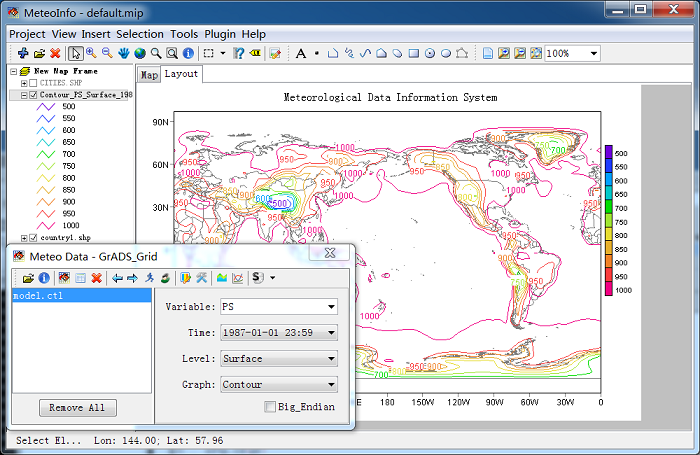The width and height of the screenshot is (700, 455).
Task: Click the Section Plot chart icon
Action: [238, 278]
